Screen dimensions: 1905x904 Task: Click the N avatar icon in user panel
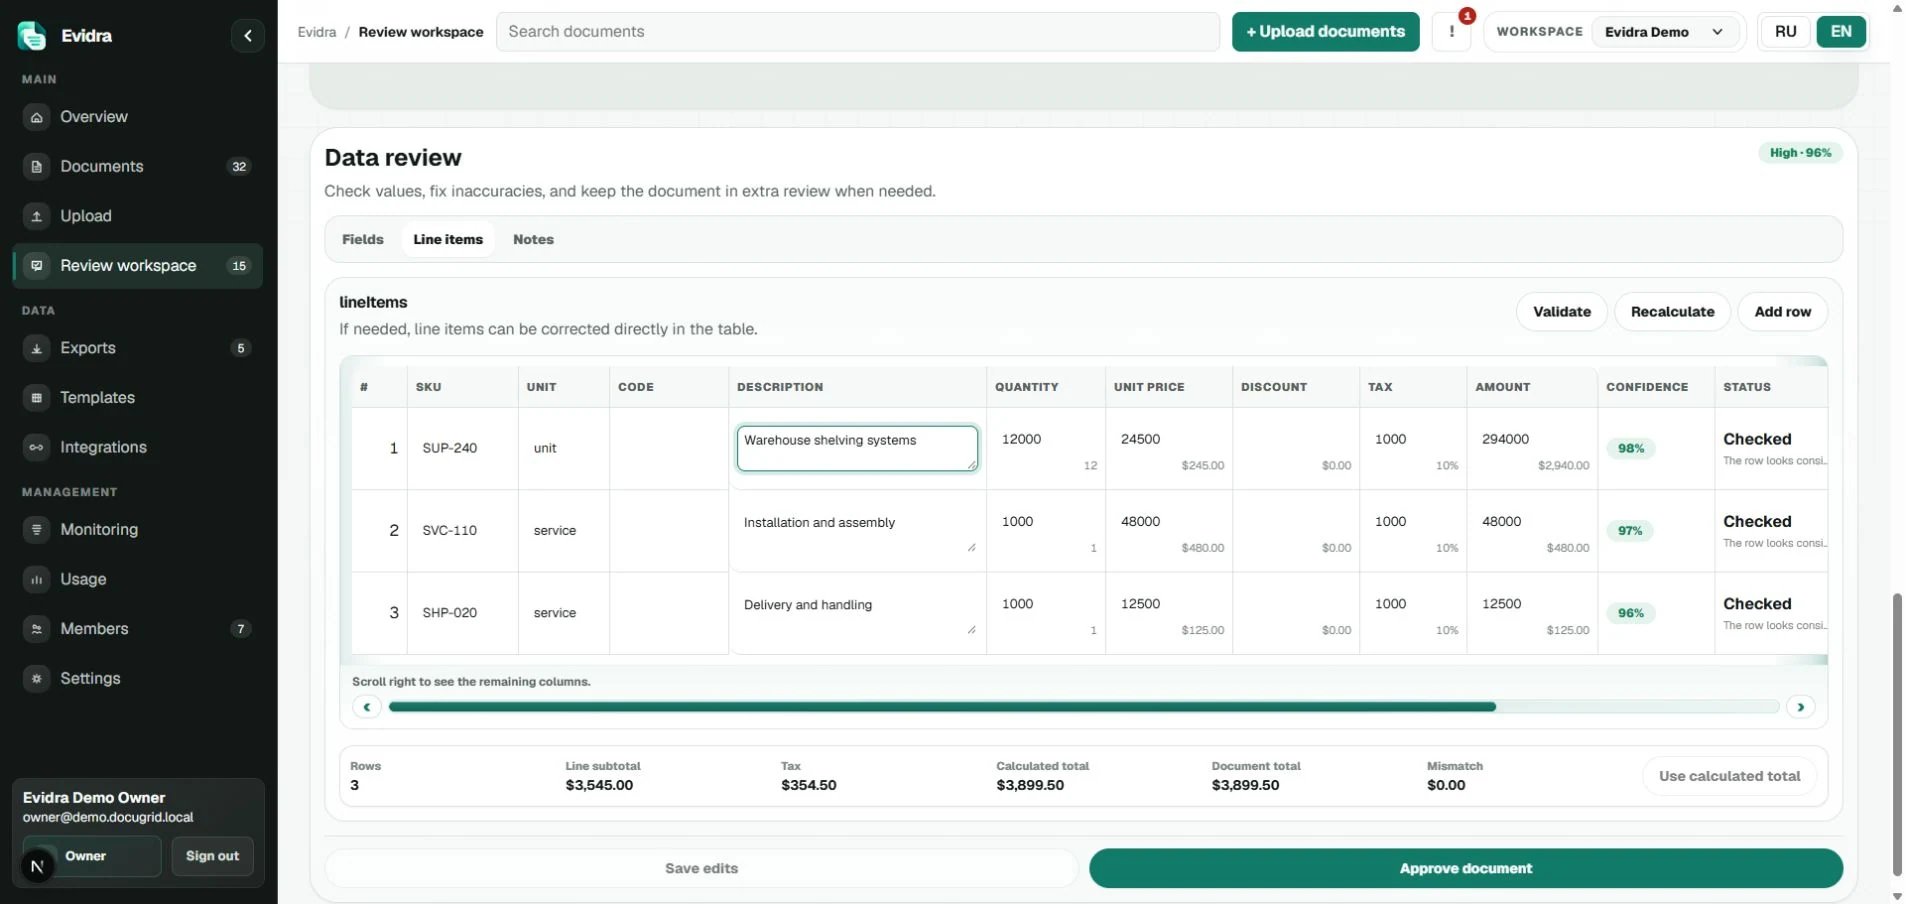[38, 866]
